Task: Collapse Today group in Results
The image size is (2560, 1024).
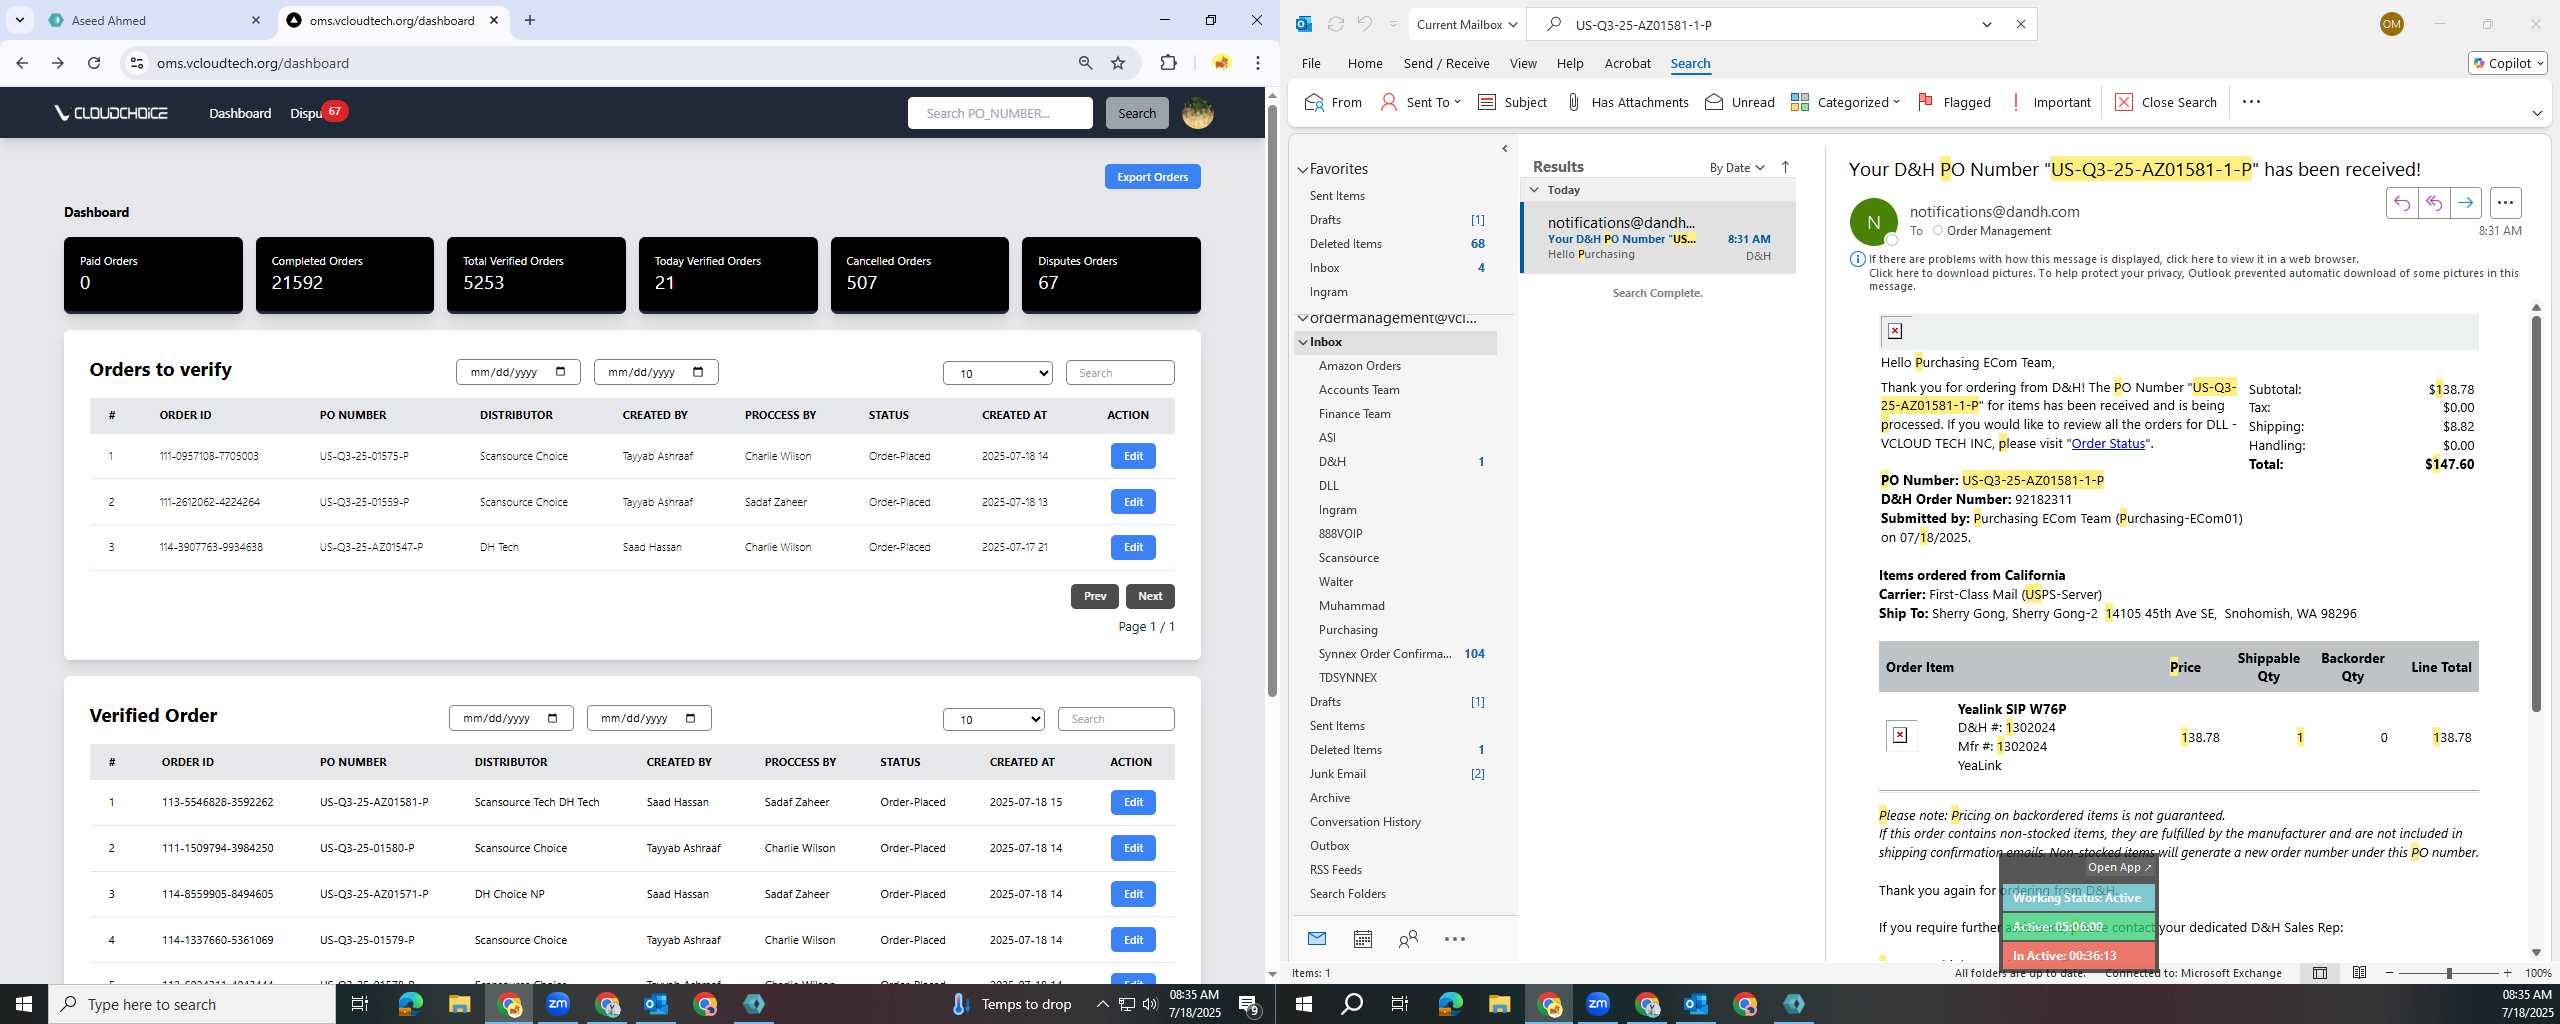Action: pyautogui.click(x=1534, y=190)
